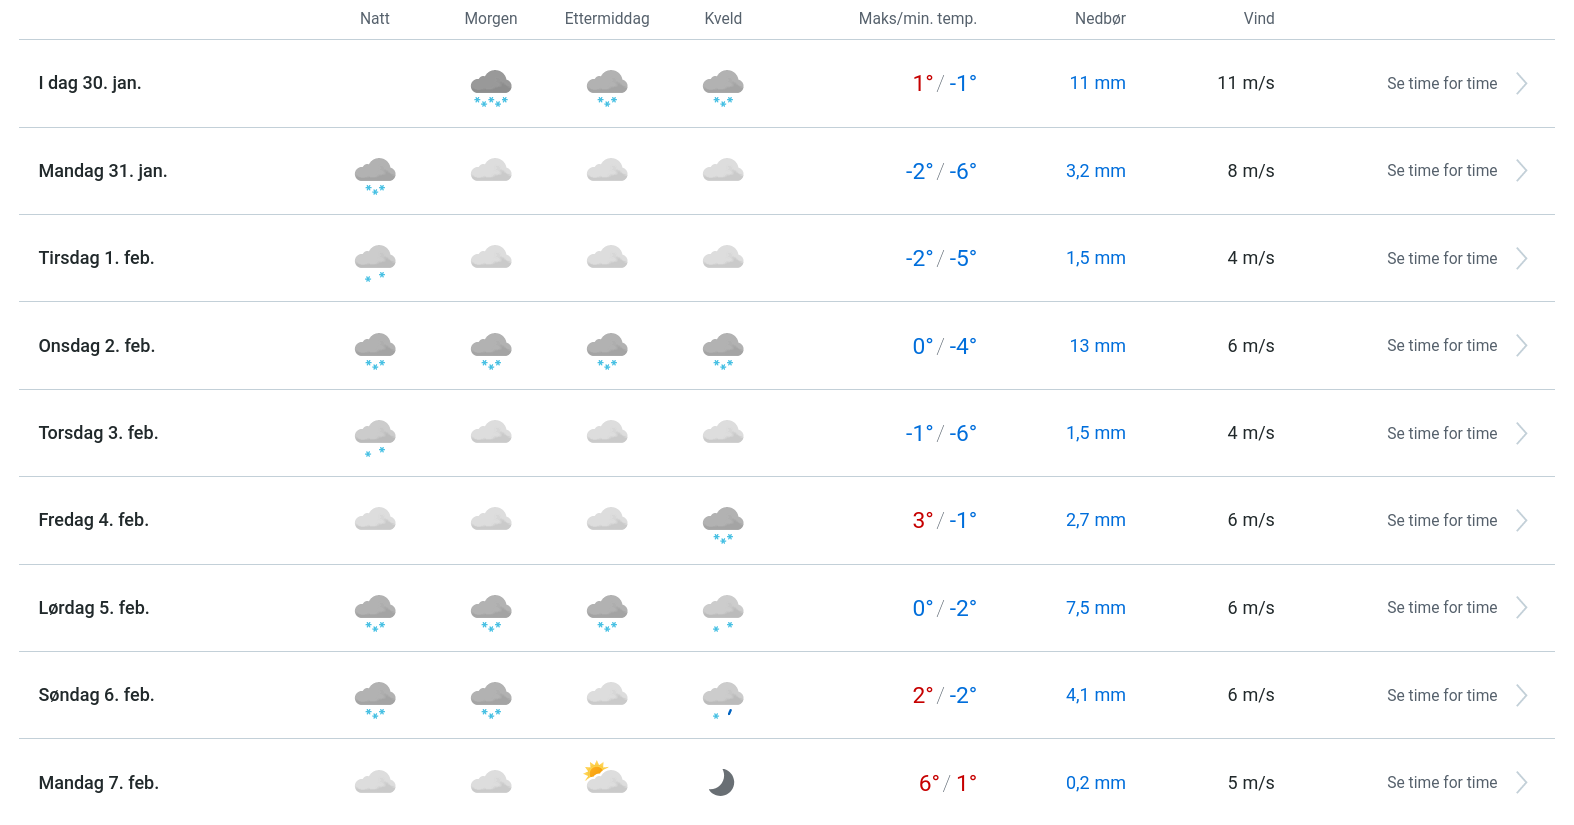Open 'Se time for time' for Fredag 4. feb.

click(1441, 521)
